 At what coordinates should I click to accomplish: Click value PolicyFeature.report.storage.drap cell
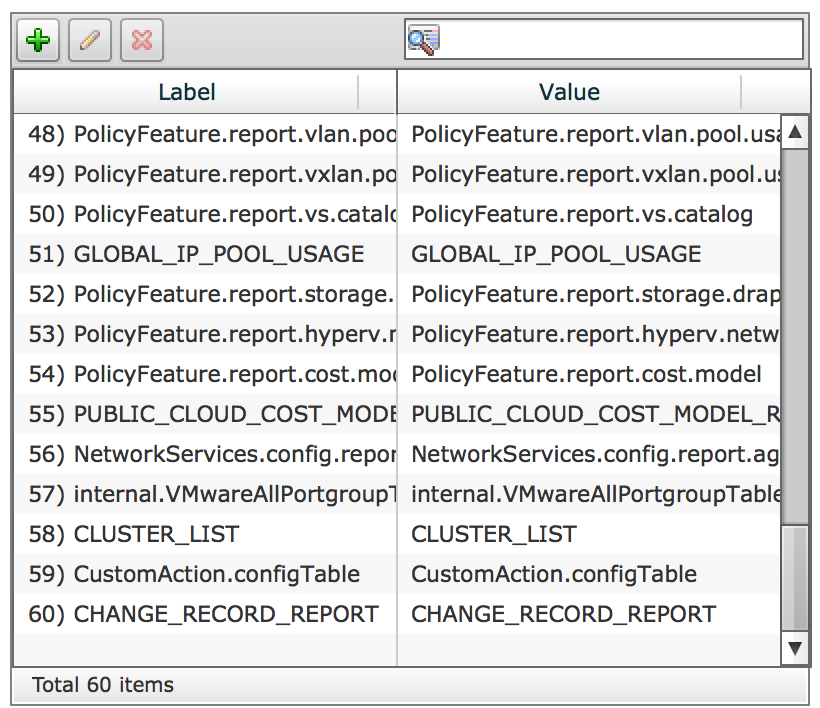589,294
